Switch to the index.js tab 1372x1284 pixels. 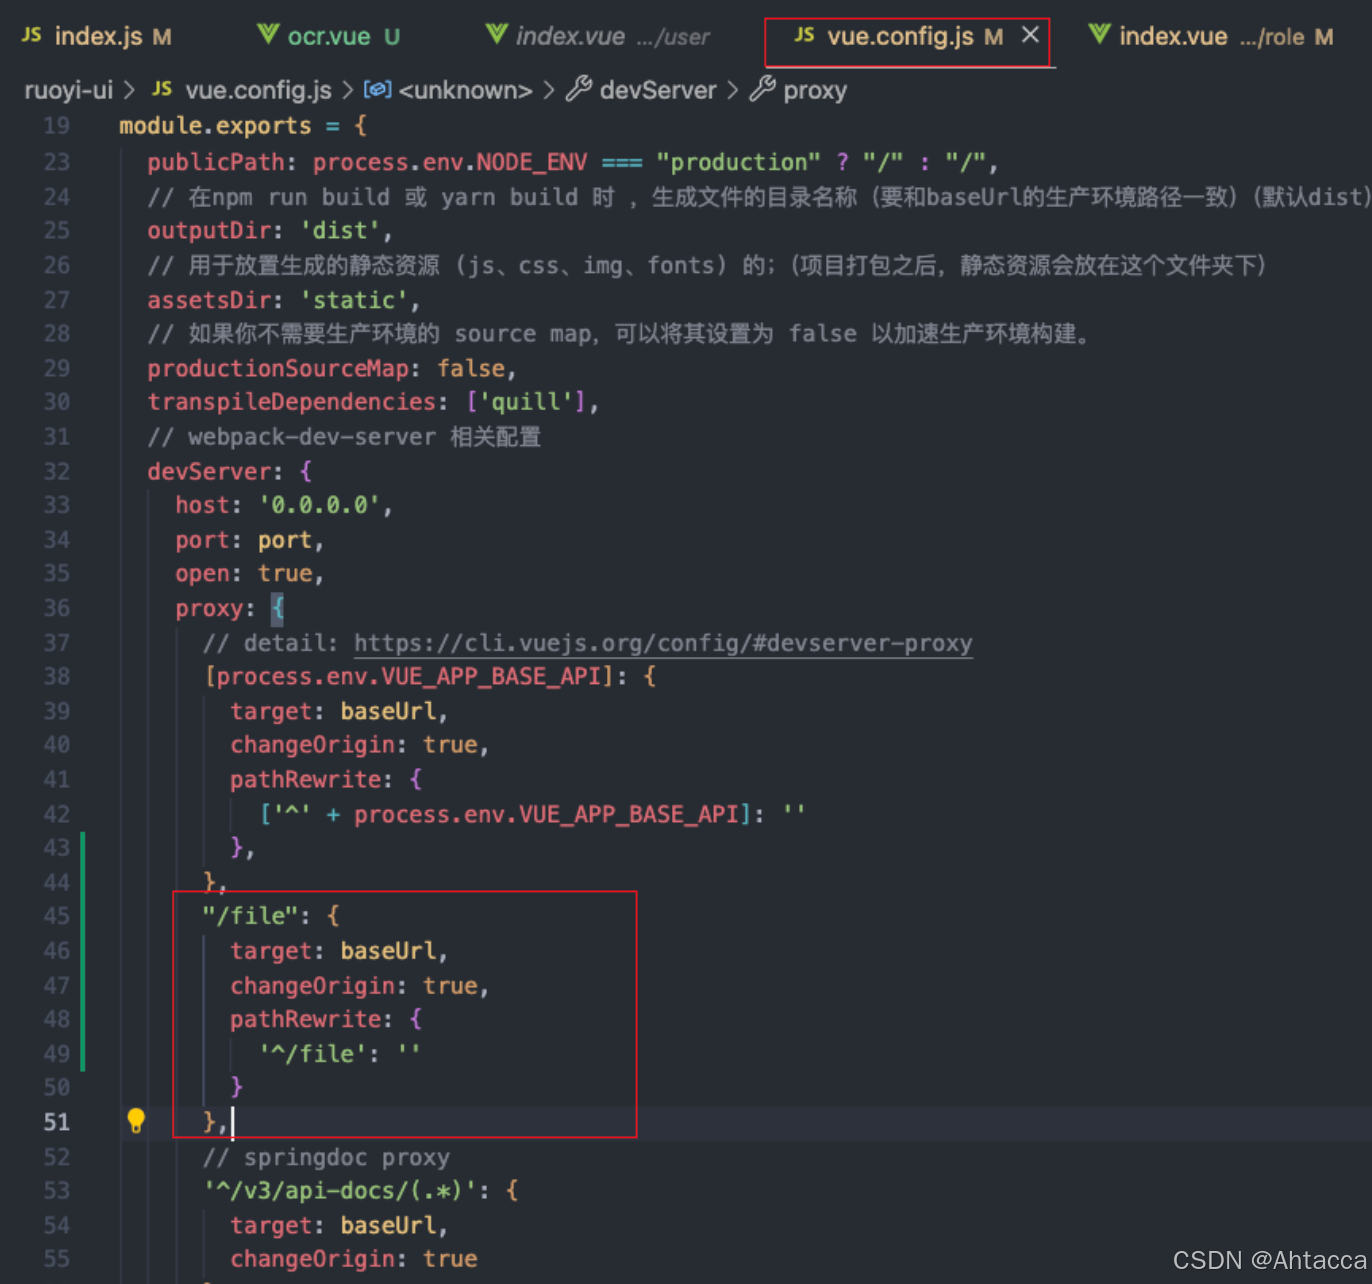pos(97,37)
